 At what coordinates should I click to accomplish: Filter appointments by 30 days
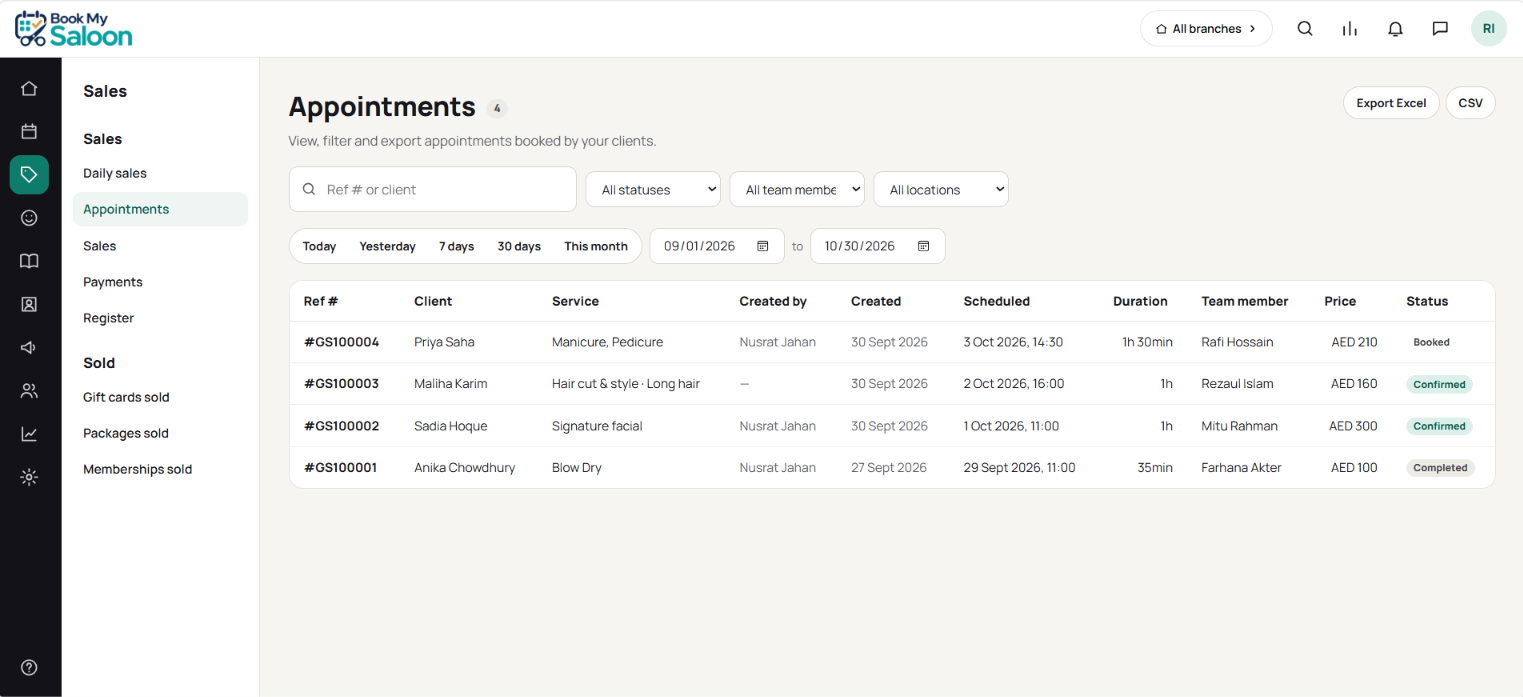(519, 246)
